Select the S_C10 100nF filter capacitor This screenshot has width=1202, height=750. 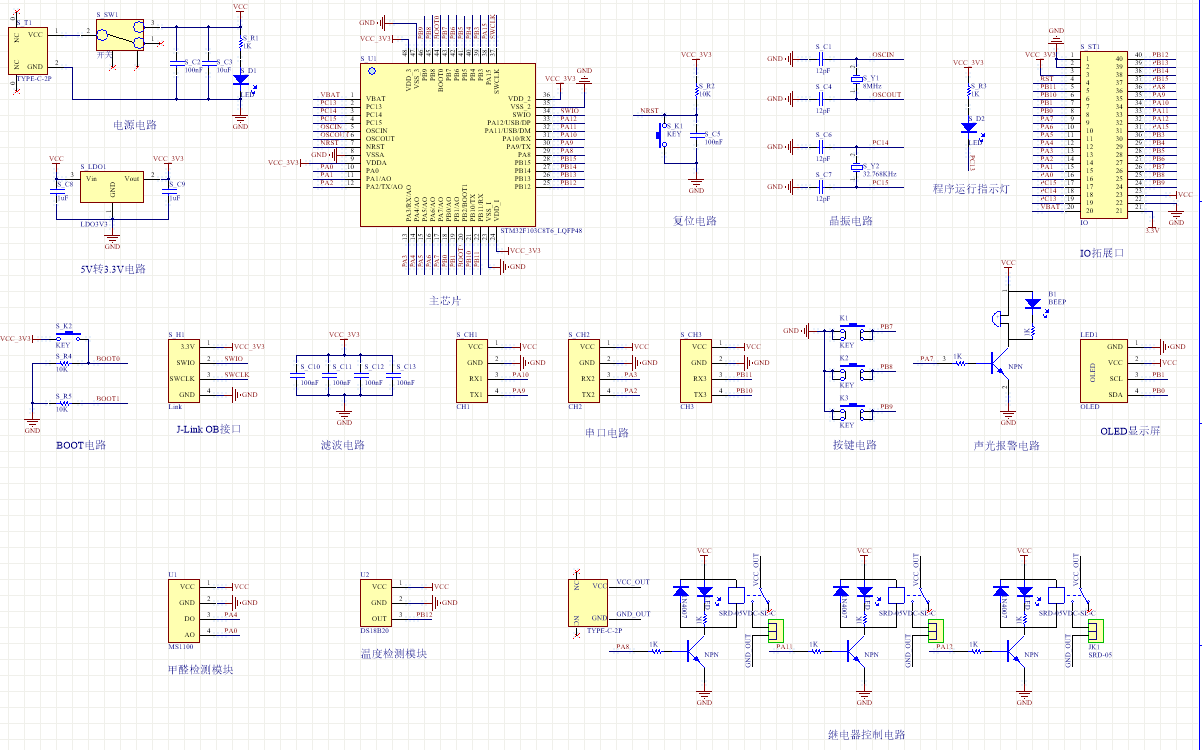297,376
